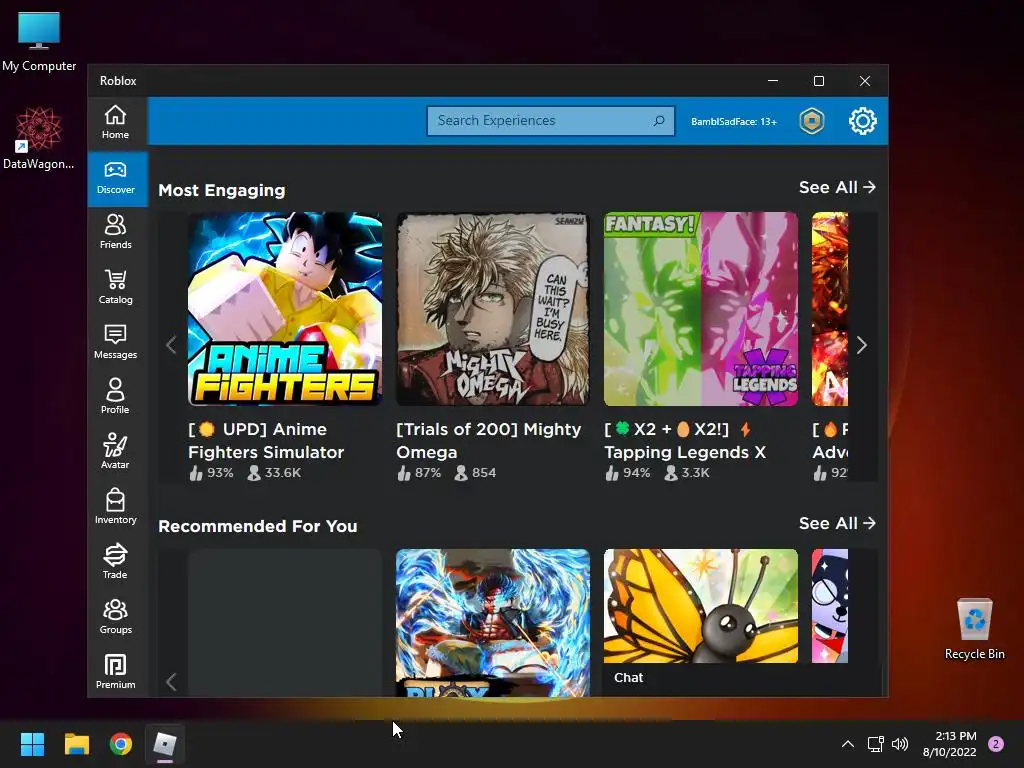Open File Explorer from the taskbar

point(76,744)
